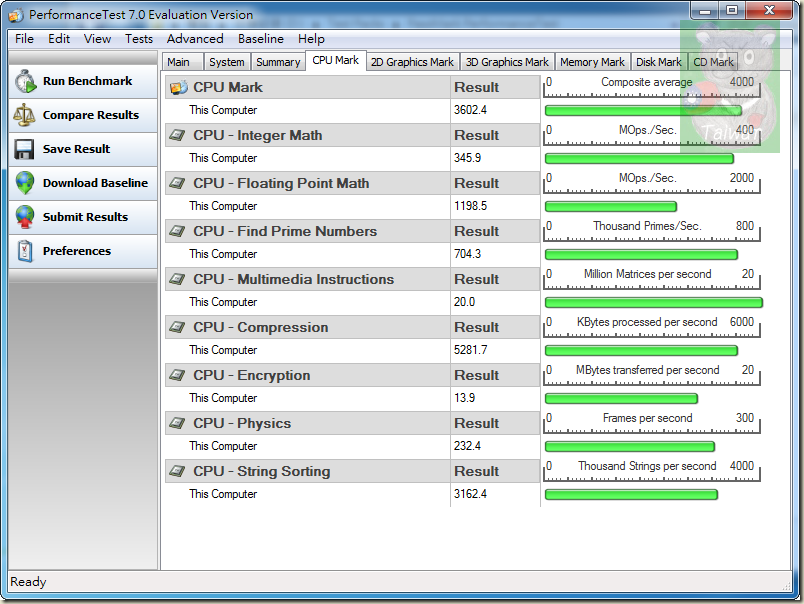Viewport: 804px width, 604px height.
Task: Switch to the CD Mark tab
Action: [713, 62]
